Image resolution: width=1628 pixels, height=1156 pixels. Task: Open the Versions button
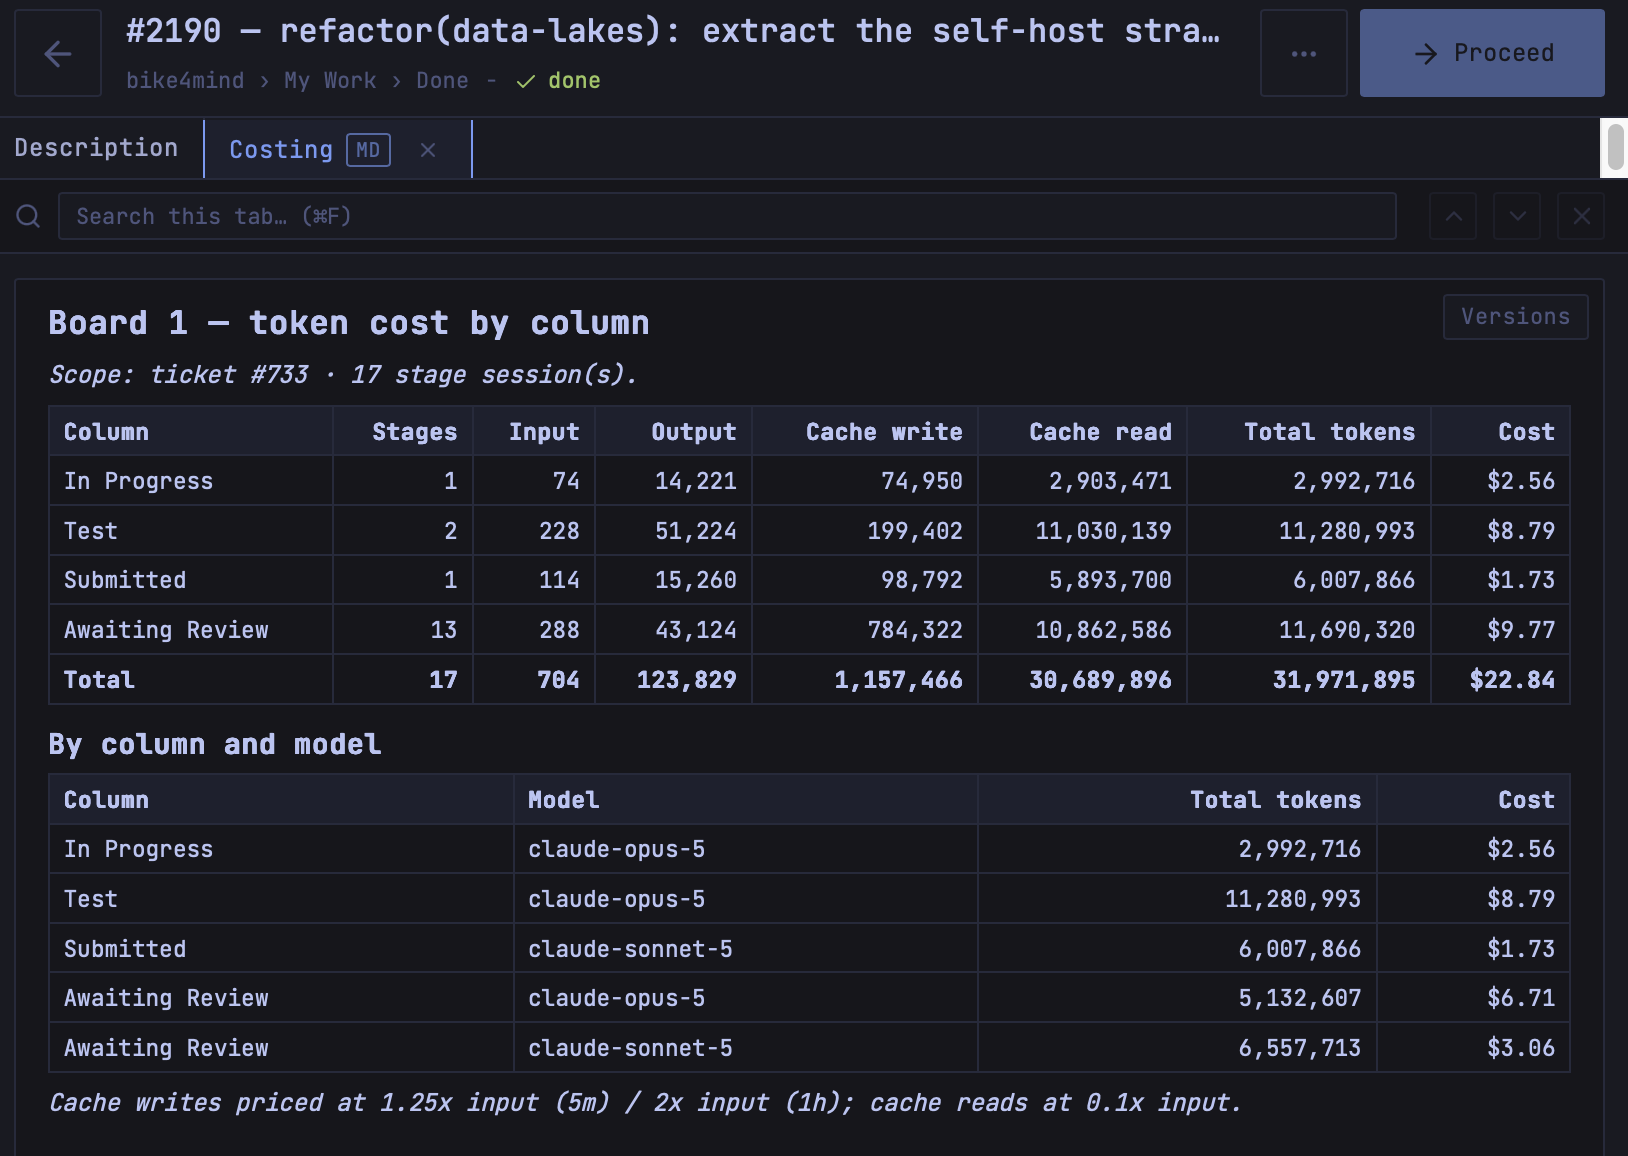[1515, 317]
